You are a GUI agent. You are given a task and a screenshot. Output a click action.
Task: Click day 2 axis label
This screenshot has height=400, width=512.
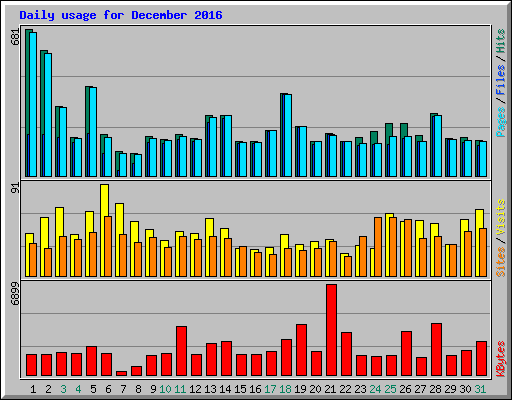coord(48,389)
